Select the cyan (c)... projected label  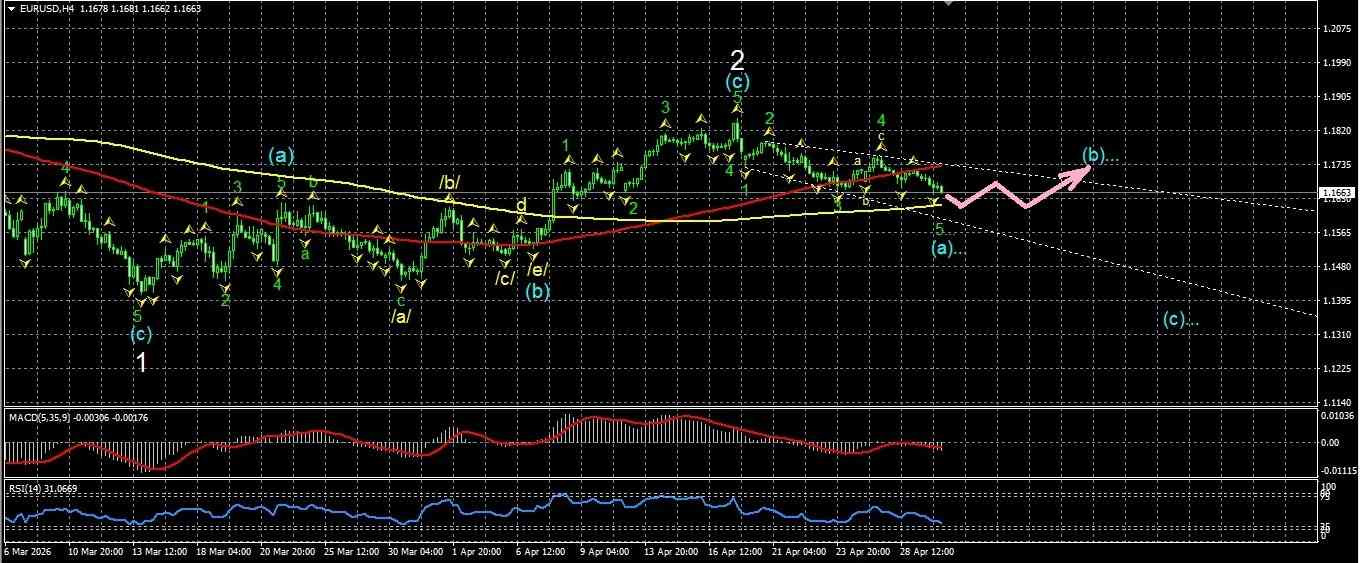point(1181,320)
